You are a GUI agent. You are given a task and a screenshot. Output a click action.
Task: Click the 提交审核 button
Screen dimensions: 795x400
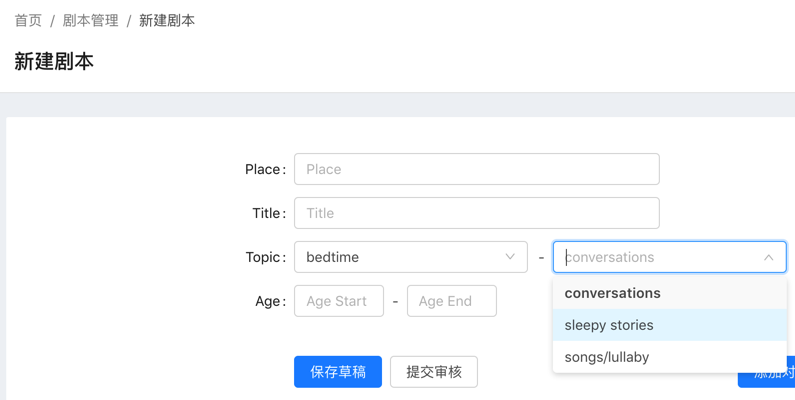coord(434,372)
